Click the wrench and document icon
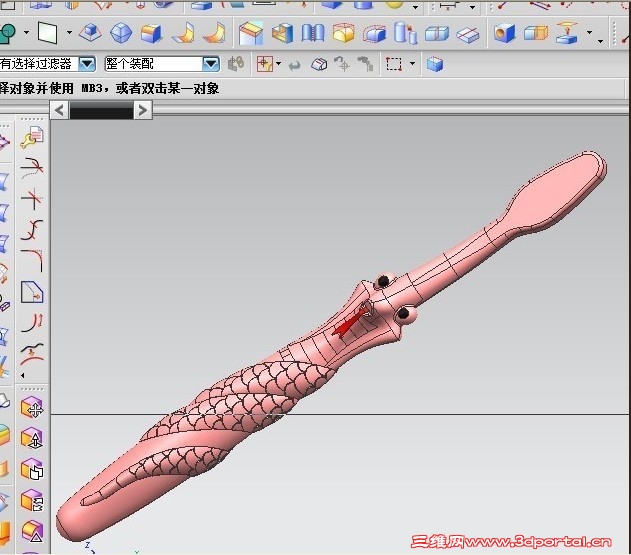This screenshot has width=631, height=555. pos(32,137)
